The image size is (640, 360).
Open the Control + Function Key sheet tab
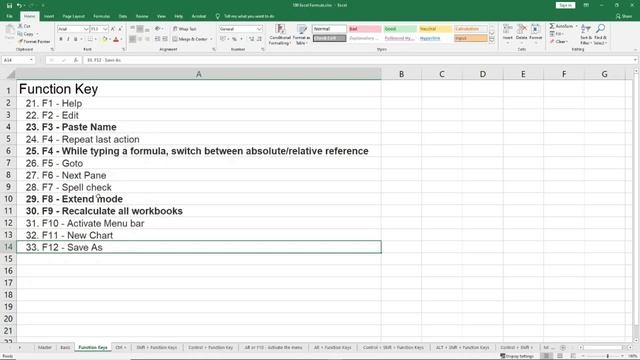211,347
